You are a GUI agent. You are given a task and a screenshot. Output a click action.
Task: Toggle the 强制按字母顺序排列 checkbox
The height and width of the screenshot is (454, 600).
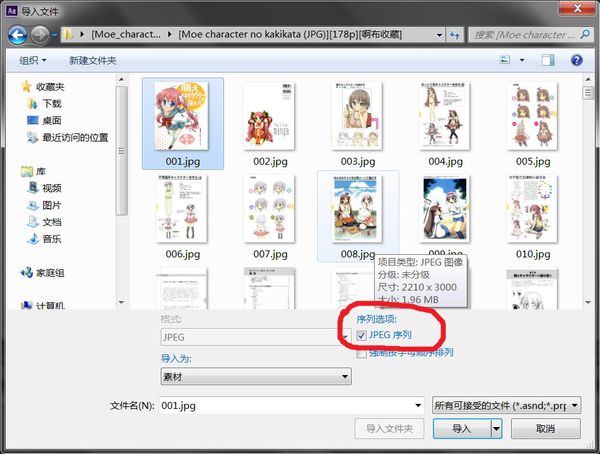coord(361,353)
